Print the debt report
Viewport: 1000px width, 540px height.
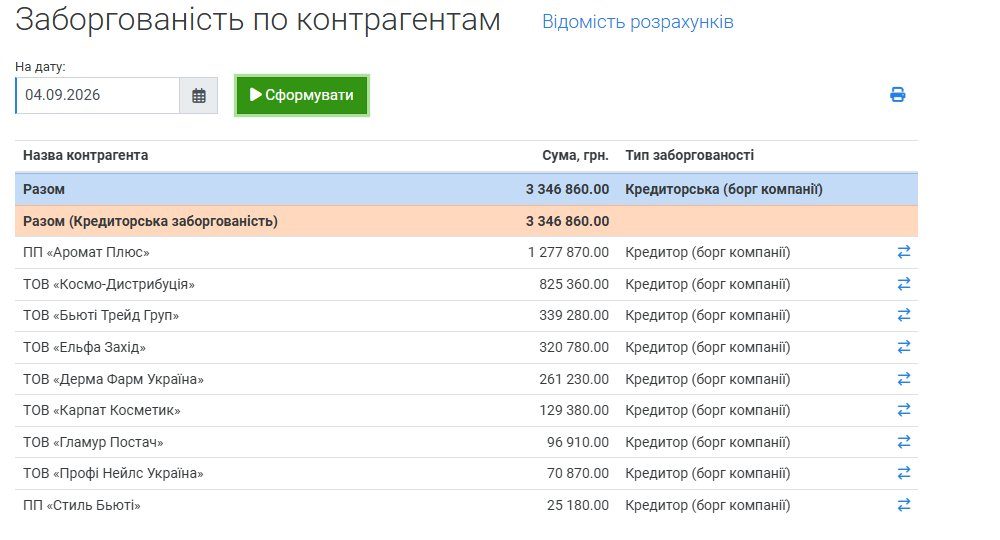(897, 95)
